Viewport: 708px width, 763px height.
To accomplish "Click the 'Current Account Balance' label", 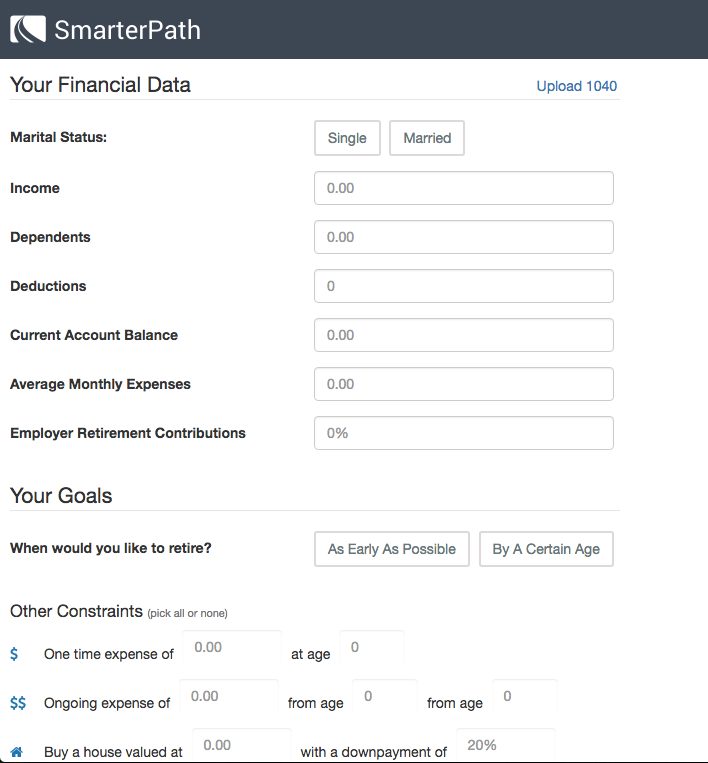I will pyautogui.click(x=94, y=335).
